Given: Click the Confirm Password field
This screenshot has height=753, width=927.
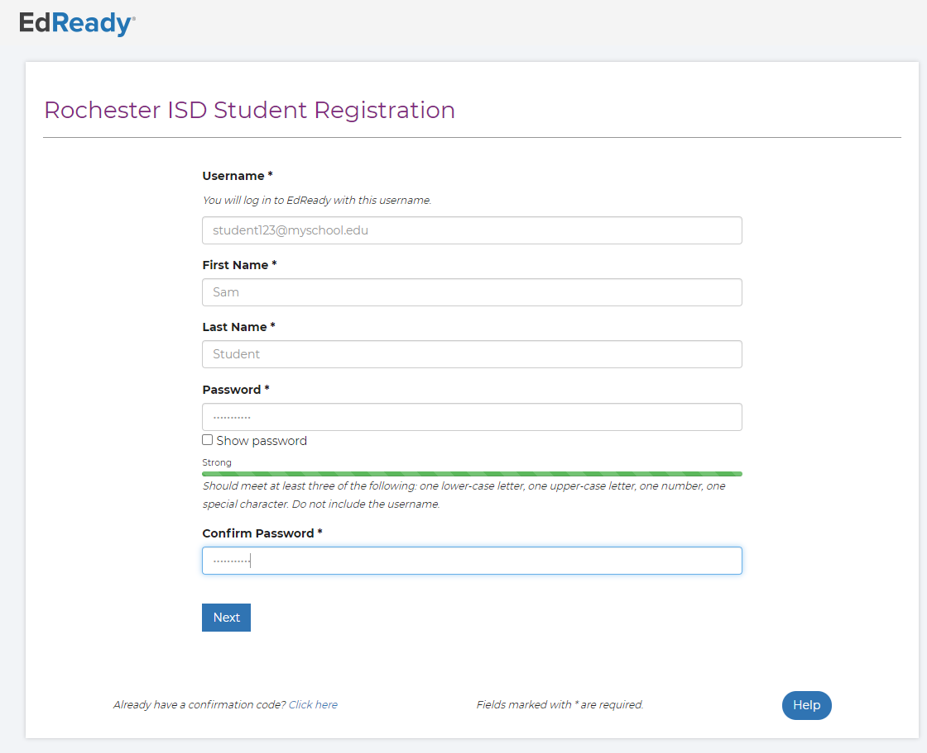Looking at the screenshot, I should click(x=470, y=560).
